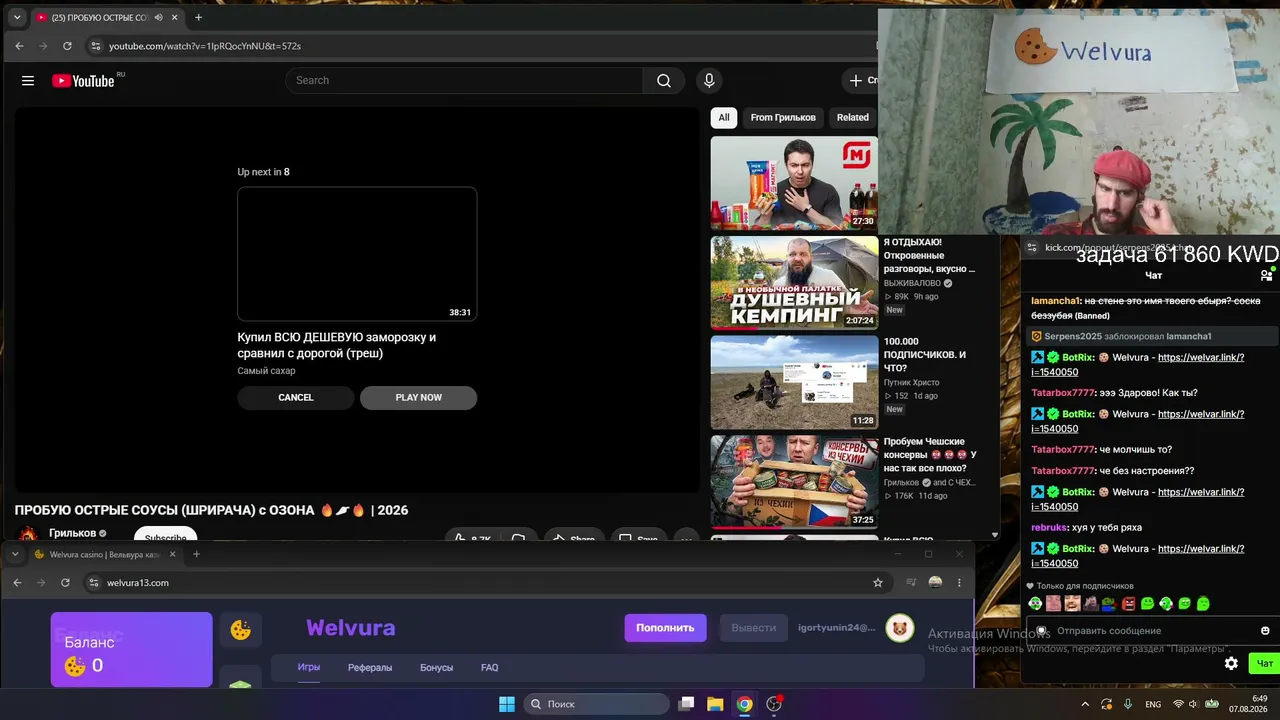Click the Welvura cookie icon button
Viewport: 1280px width, 720px height.
coord(241,630)
